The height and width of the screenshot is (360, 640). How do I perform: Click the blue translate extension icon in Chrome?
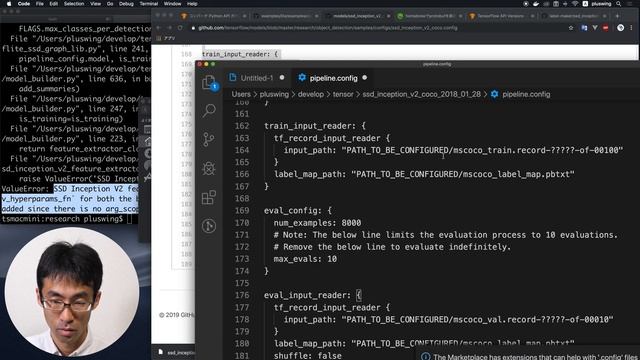584,28
